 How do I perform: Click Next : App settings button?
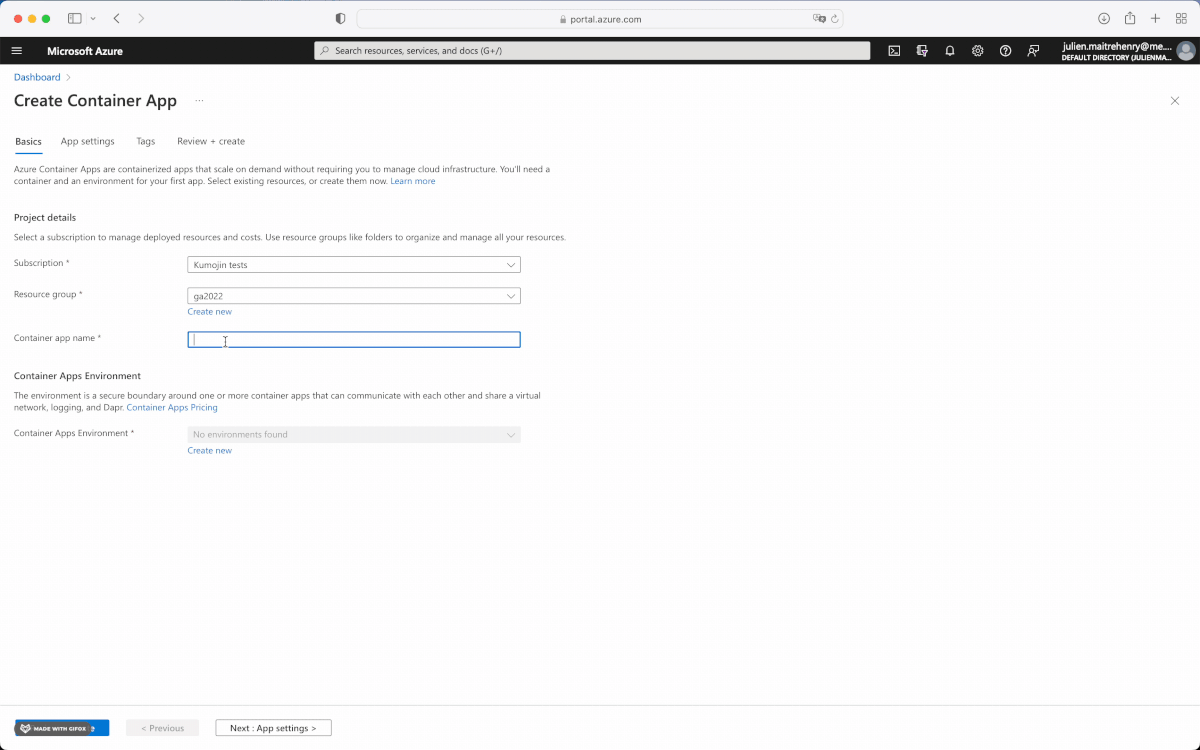click(273, 728)
